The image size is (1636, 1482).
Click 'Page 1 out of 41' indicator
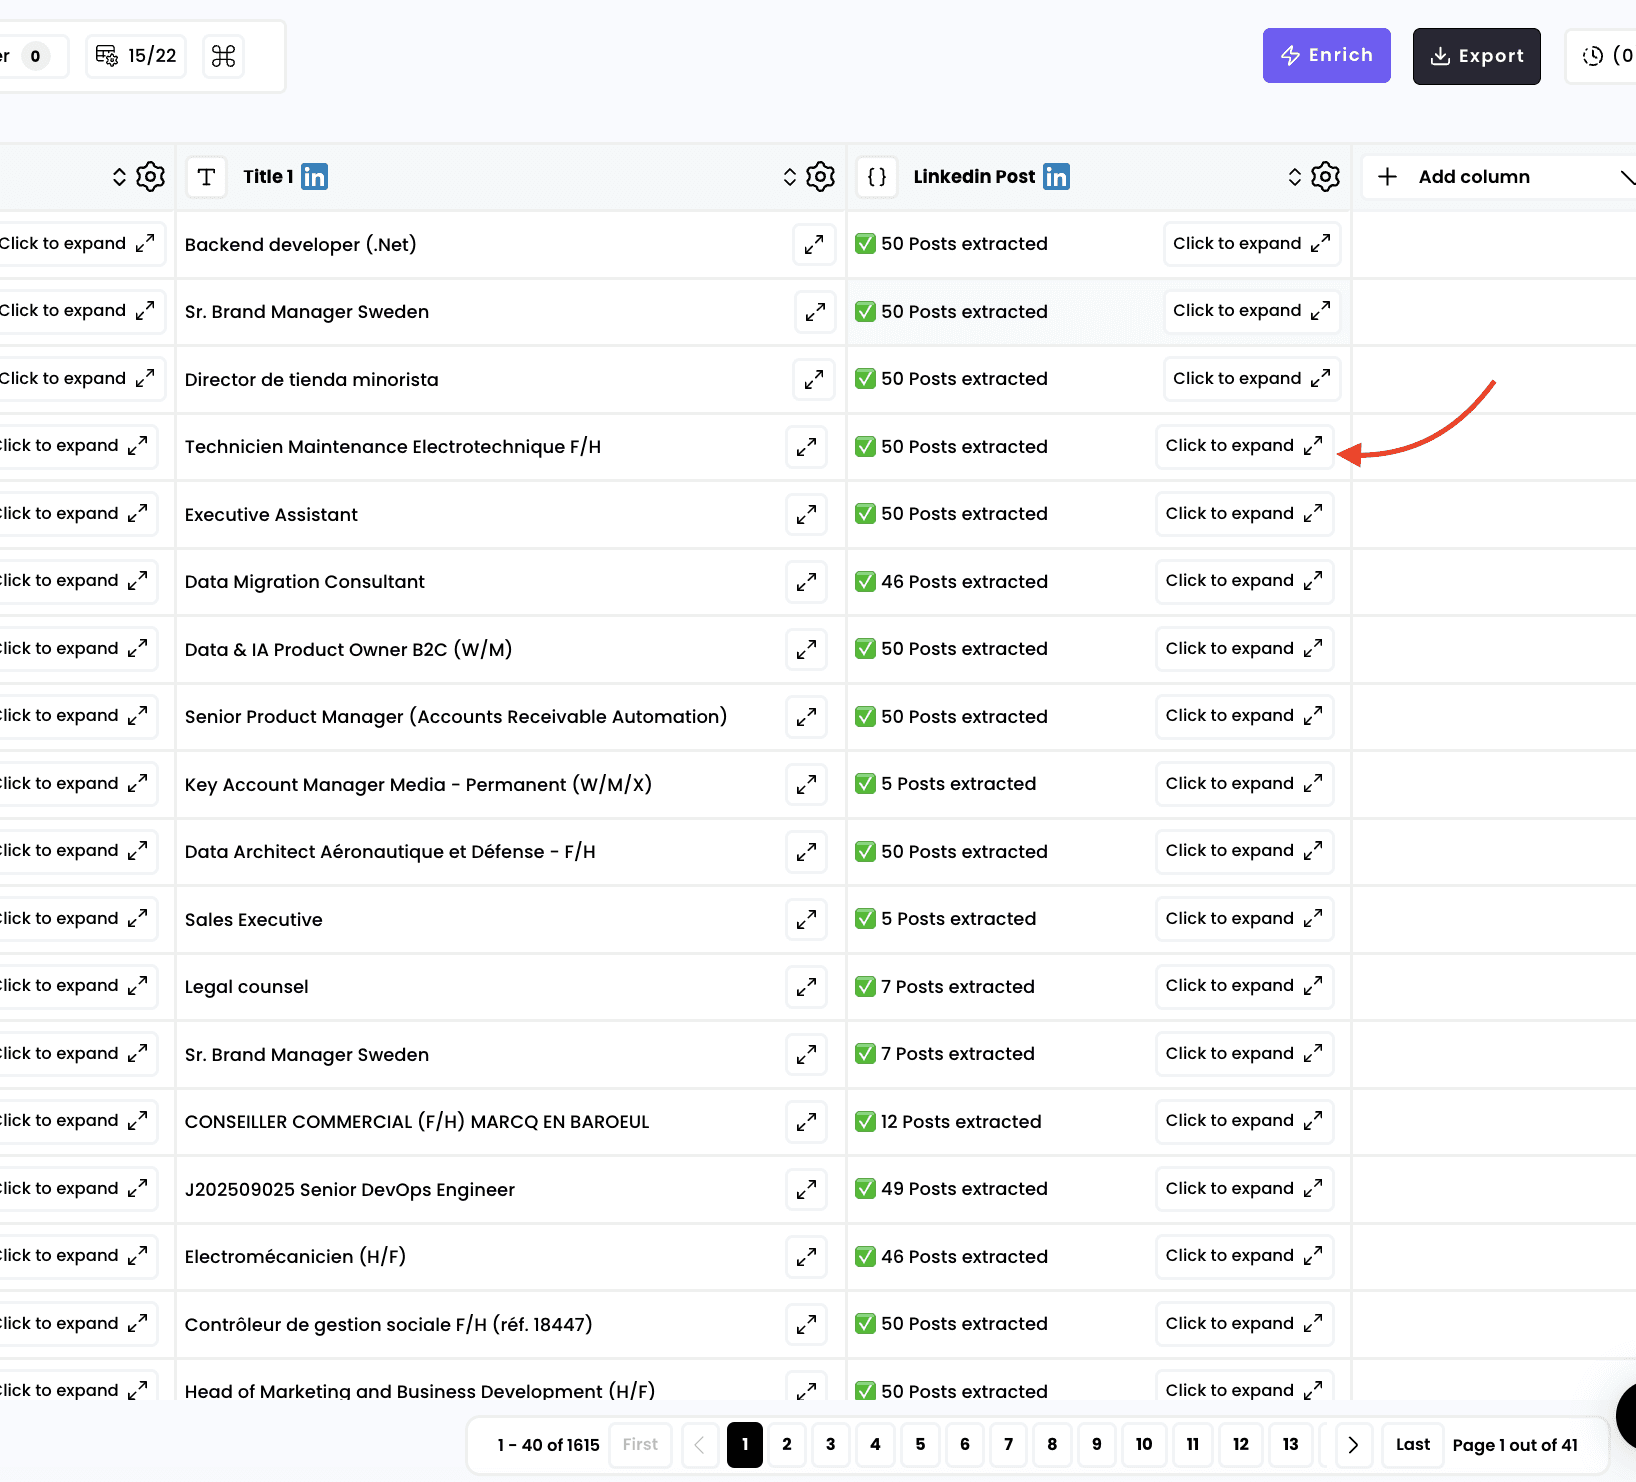pyautogui.click(x=1515, y=1445)
